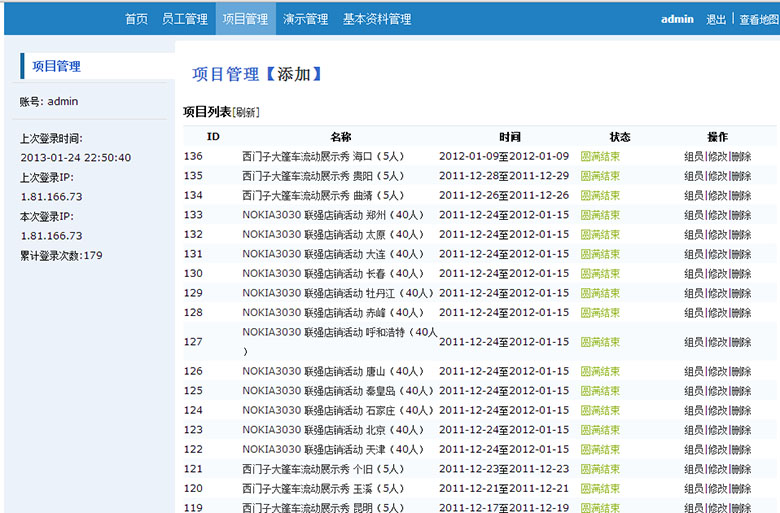This screenshot has height=513, width=780.
Task: Open 组员 for project 123
Action: [x=694, y=430]
